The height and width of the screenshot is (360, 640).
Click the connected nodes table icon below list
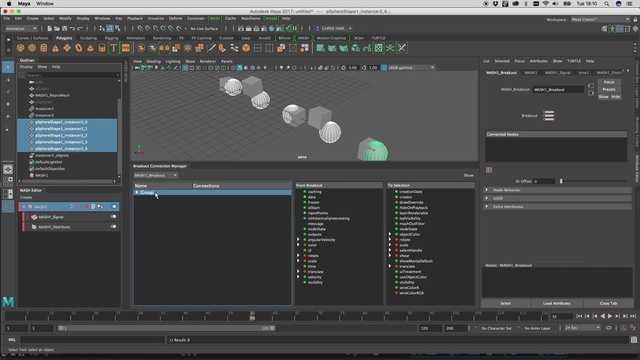coord(489,170)
